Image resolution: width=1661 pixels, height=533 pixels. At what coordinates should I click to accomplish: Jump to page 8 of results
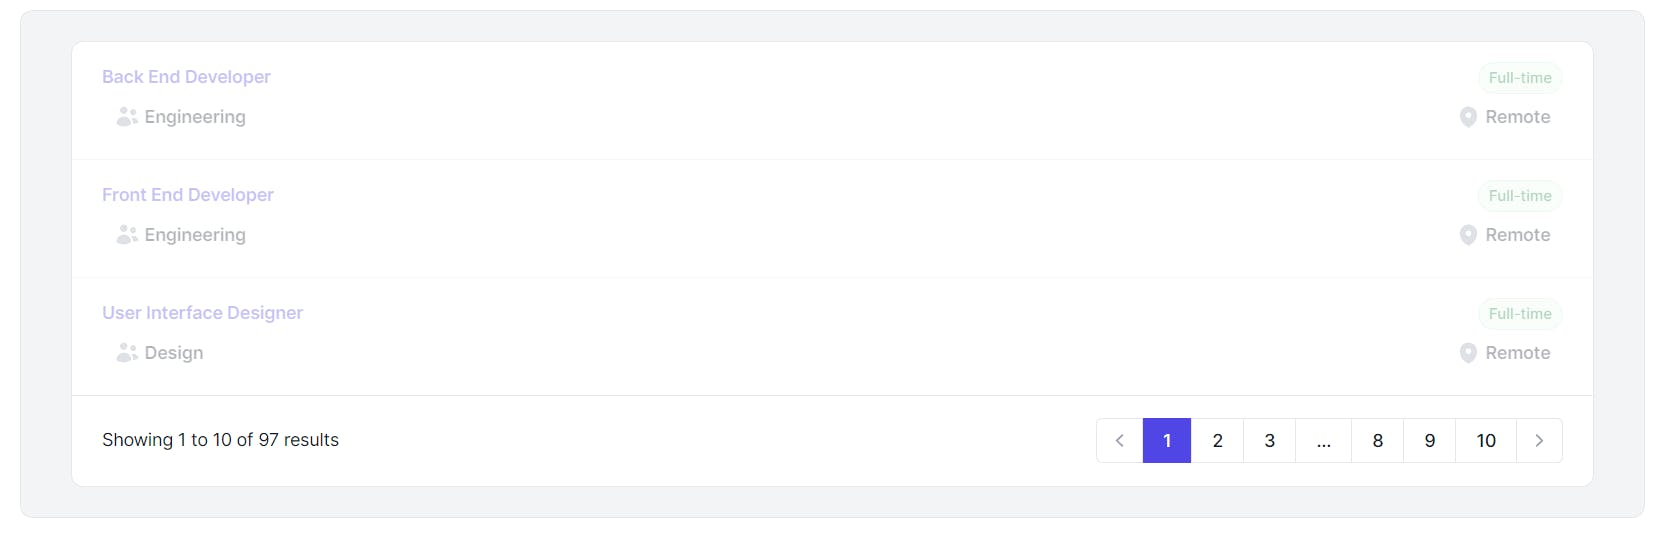(1377, 441)
